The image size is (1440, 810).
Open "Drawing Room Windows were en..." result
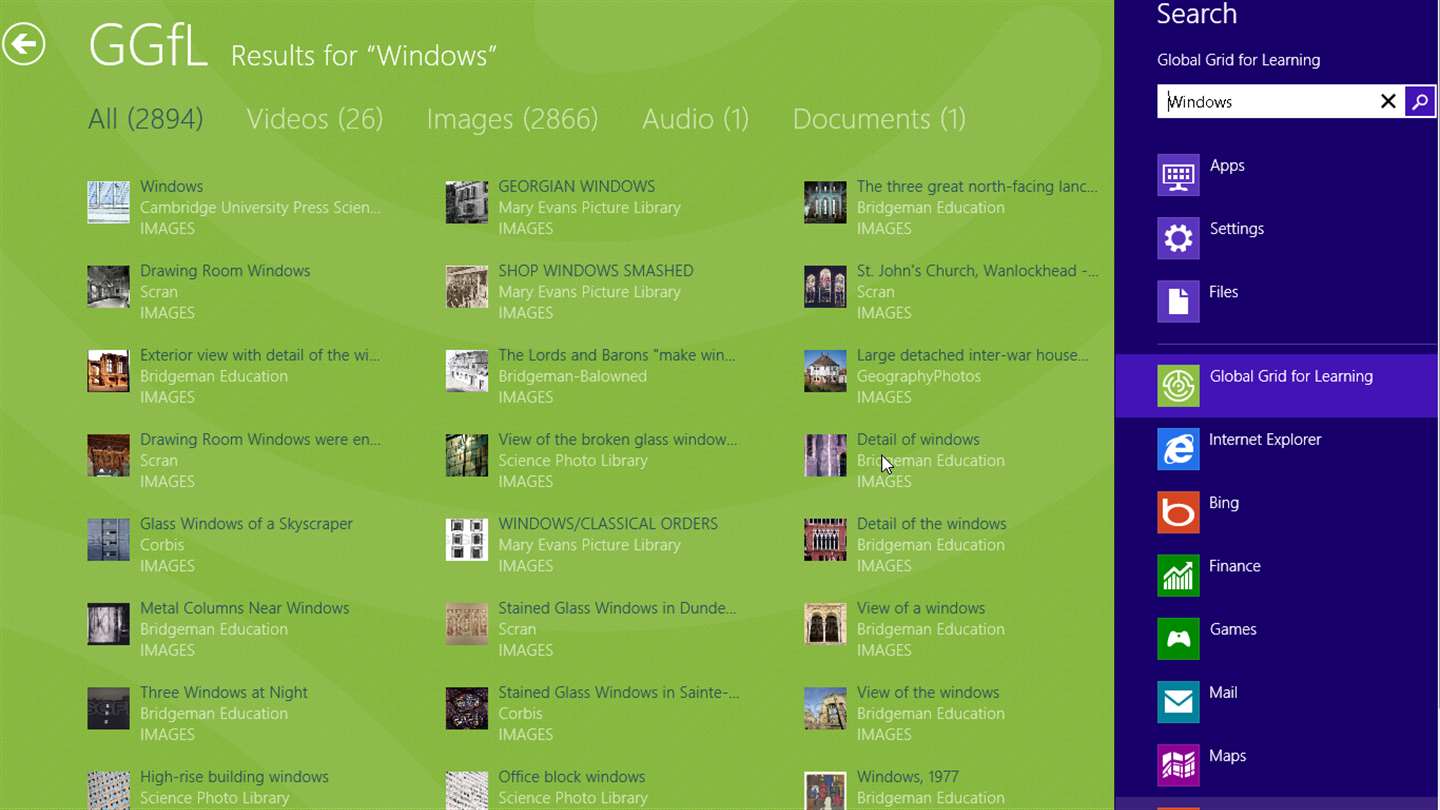click(234, 460)
